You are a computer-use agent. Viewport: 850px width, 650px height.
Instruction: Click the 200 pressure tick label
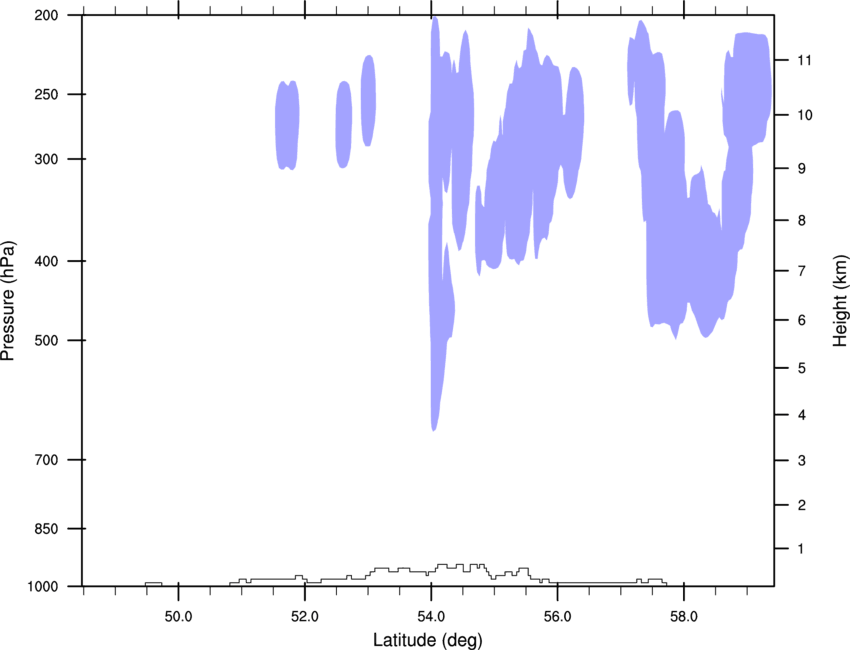(x=46, y=15)
